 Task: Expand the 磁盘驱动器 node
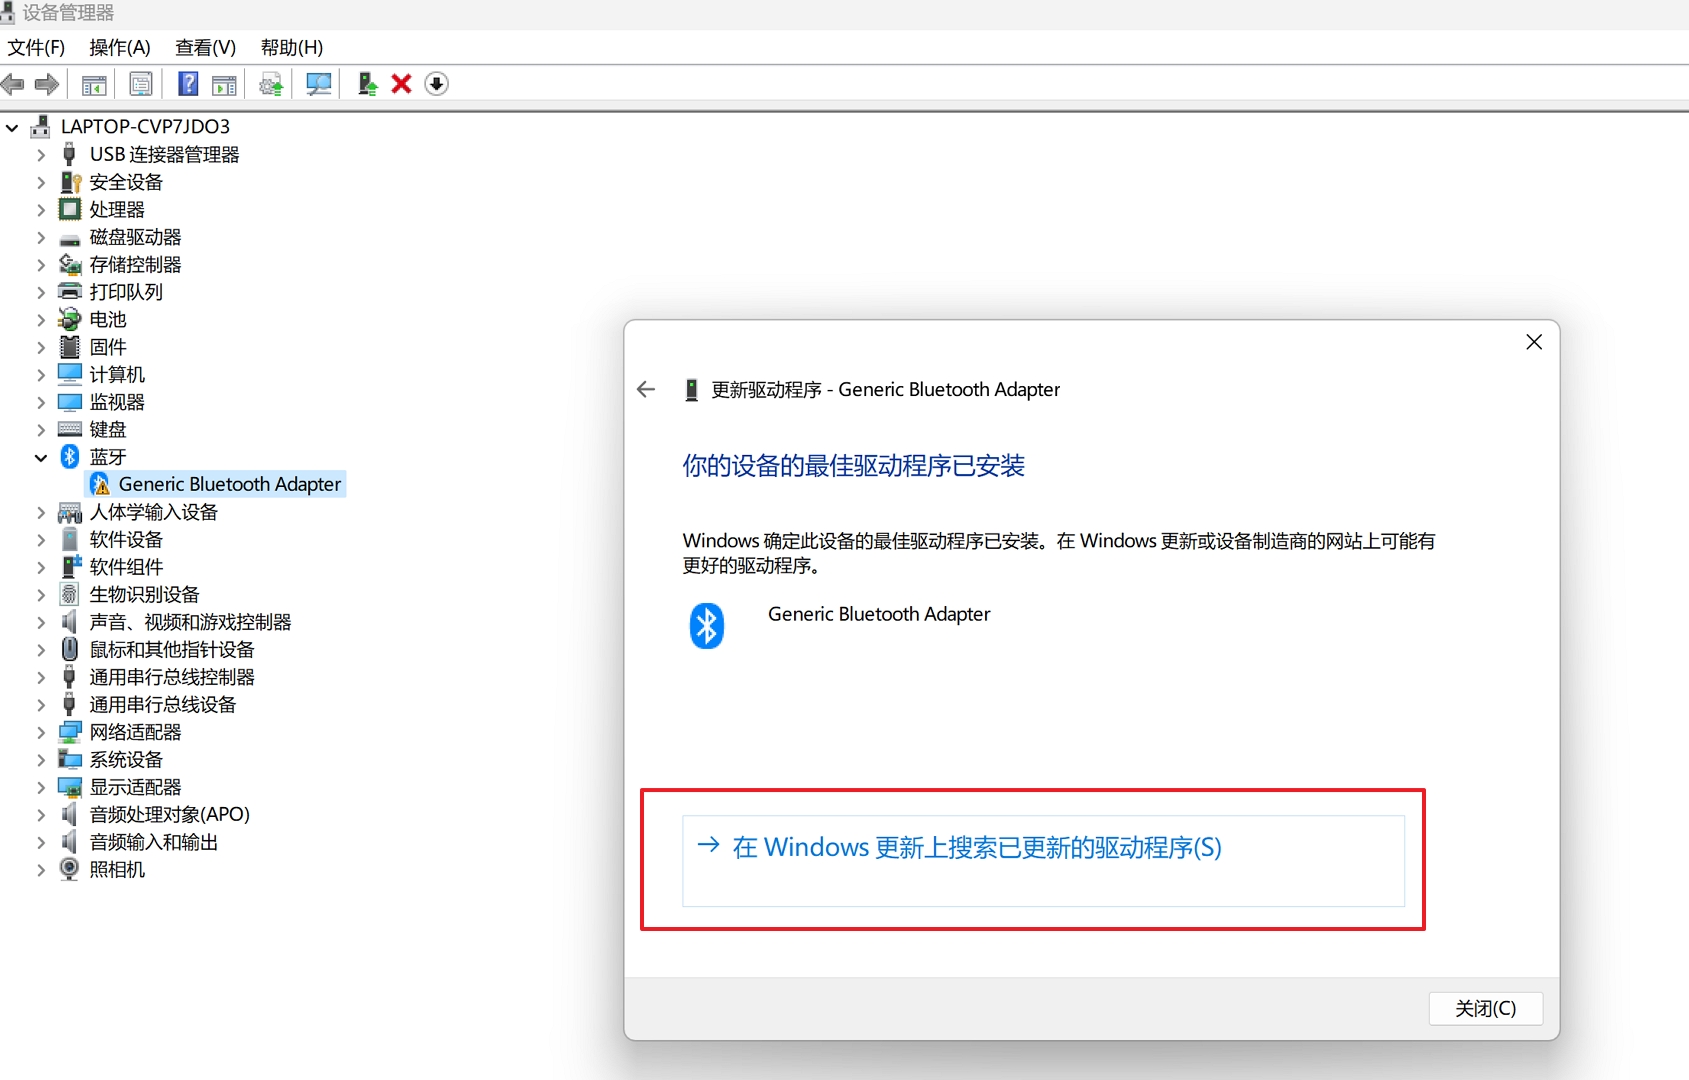point(41,237)
